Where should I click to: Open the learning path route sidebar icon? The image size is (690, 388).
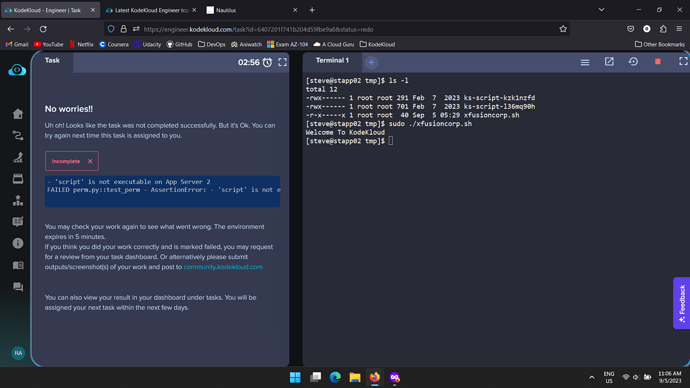click(x=18, y=135)
